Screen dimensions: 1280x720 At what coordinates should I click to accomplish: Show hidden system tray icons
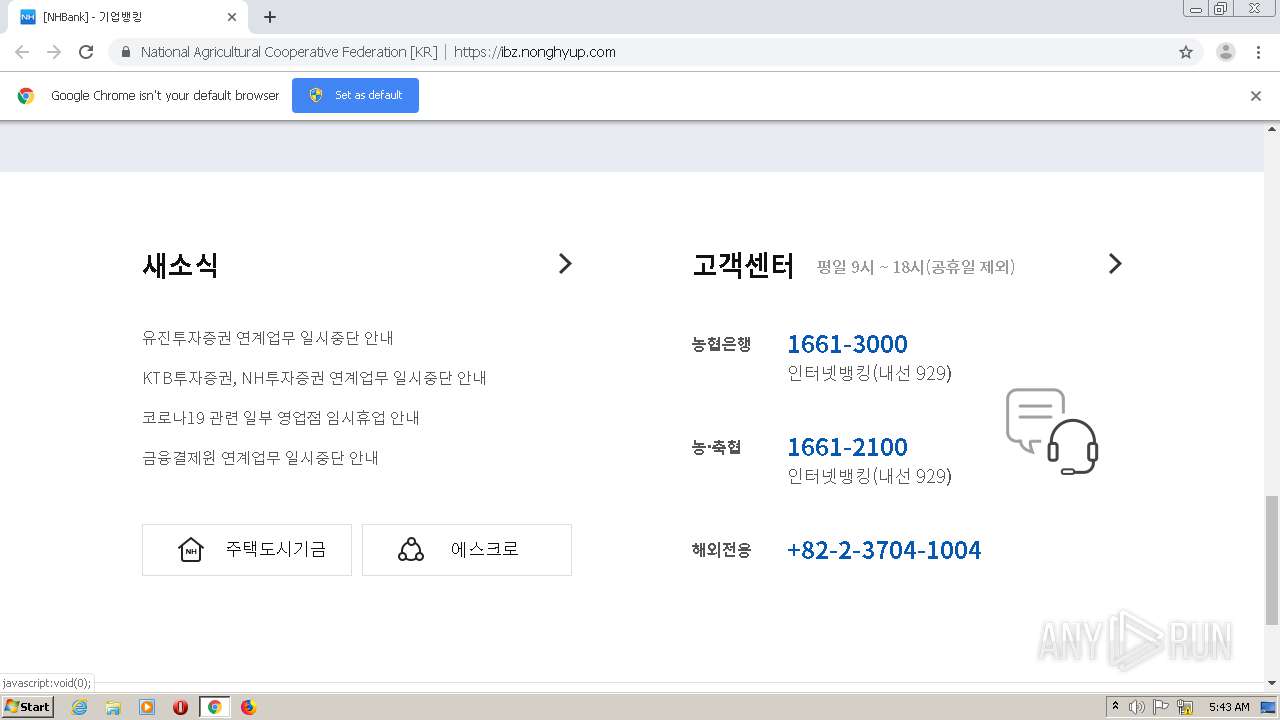(1116, 707)
